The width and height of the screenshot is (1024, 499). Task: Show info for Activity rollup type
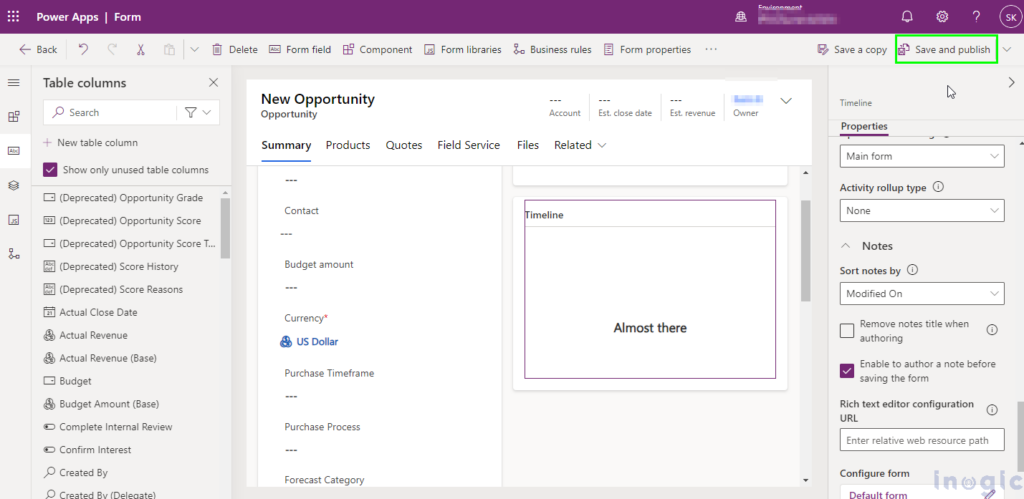pos(938,187)
